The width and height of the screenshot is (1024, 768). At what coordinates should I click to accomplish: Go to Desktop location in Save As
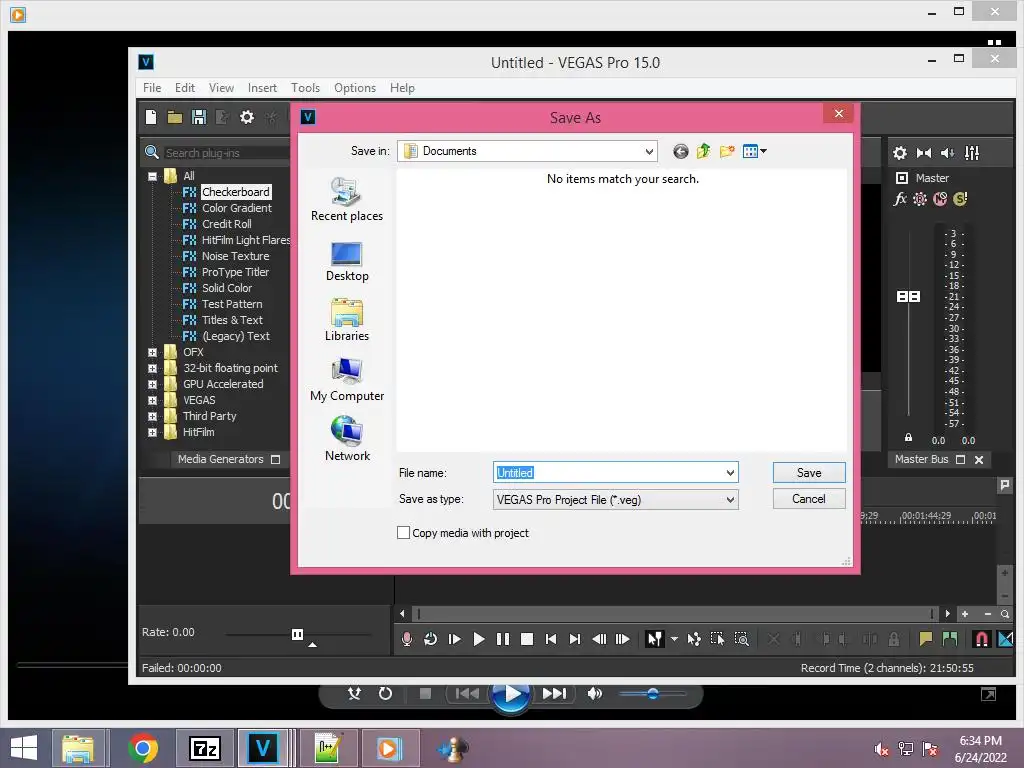(347, 261)
